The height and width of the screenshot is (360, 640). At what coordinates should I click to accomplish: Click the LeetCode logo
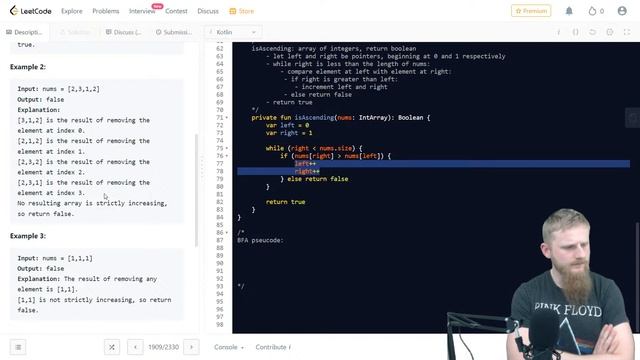coord(31,11)
